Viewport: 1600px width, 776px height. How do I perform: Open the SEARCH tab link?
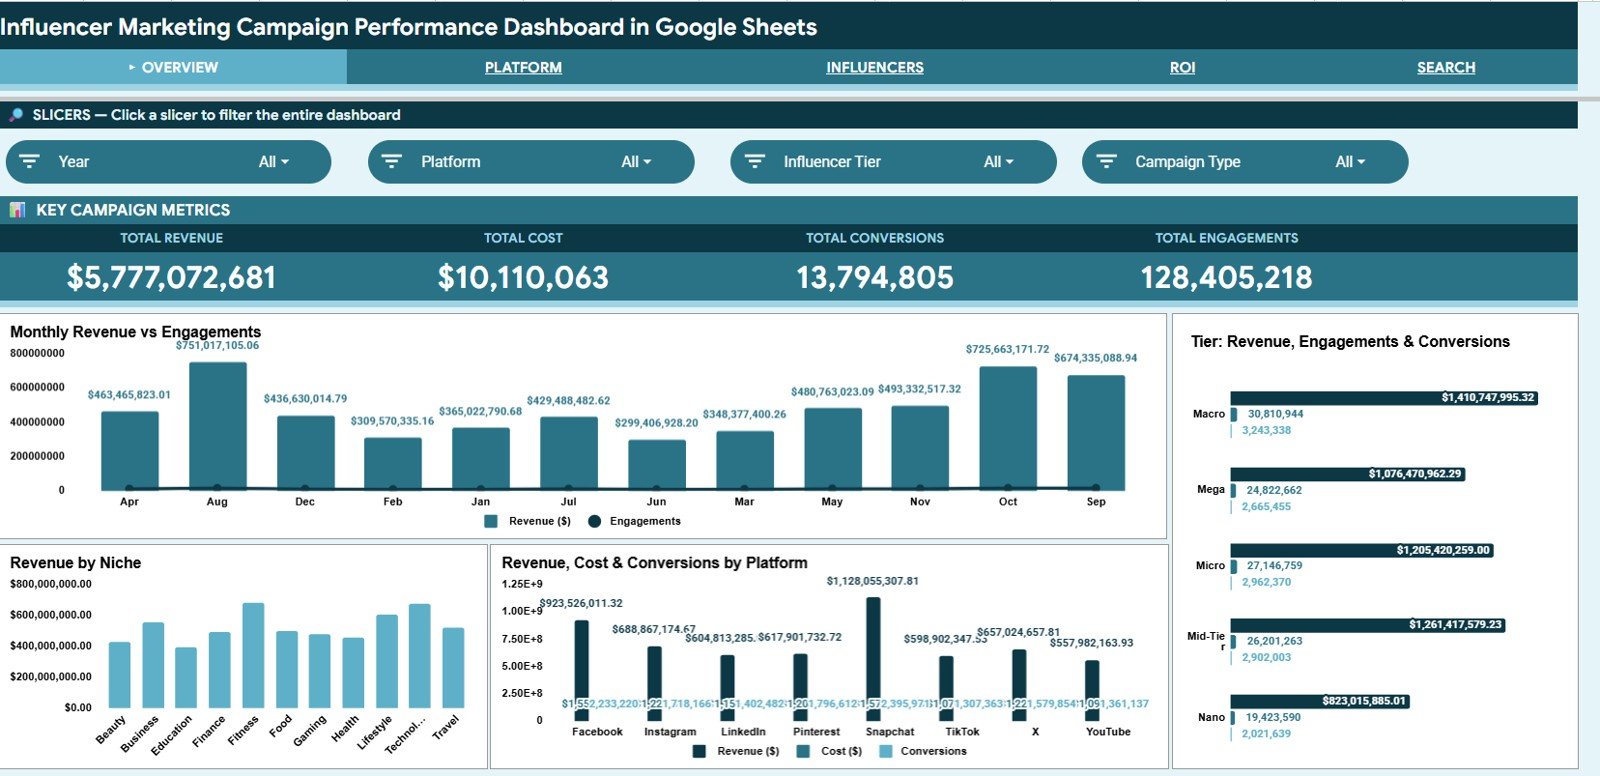point(1446,67)
